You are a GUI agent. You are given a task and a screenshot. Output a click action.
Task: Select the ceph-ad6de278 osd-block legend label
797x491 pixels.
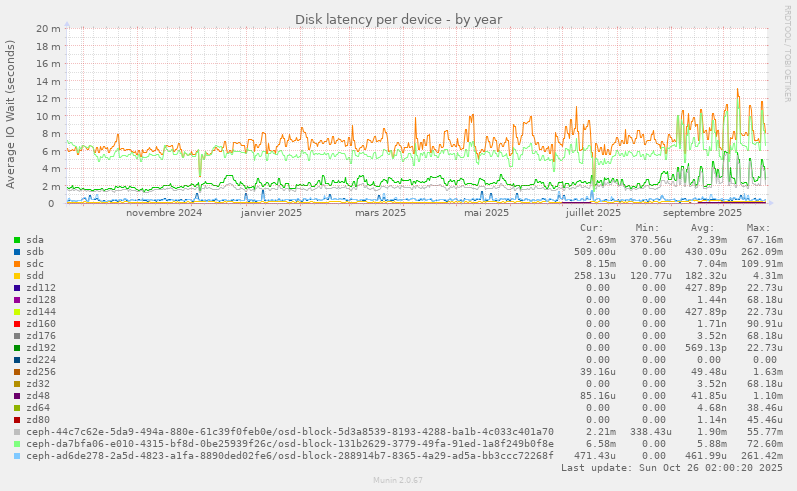290,456
